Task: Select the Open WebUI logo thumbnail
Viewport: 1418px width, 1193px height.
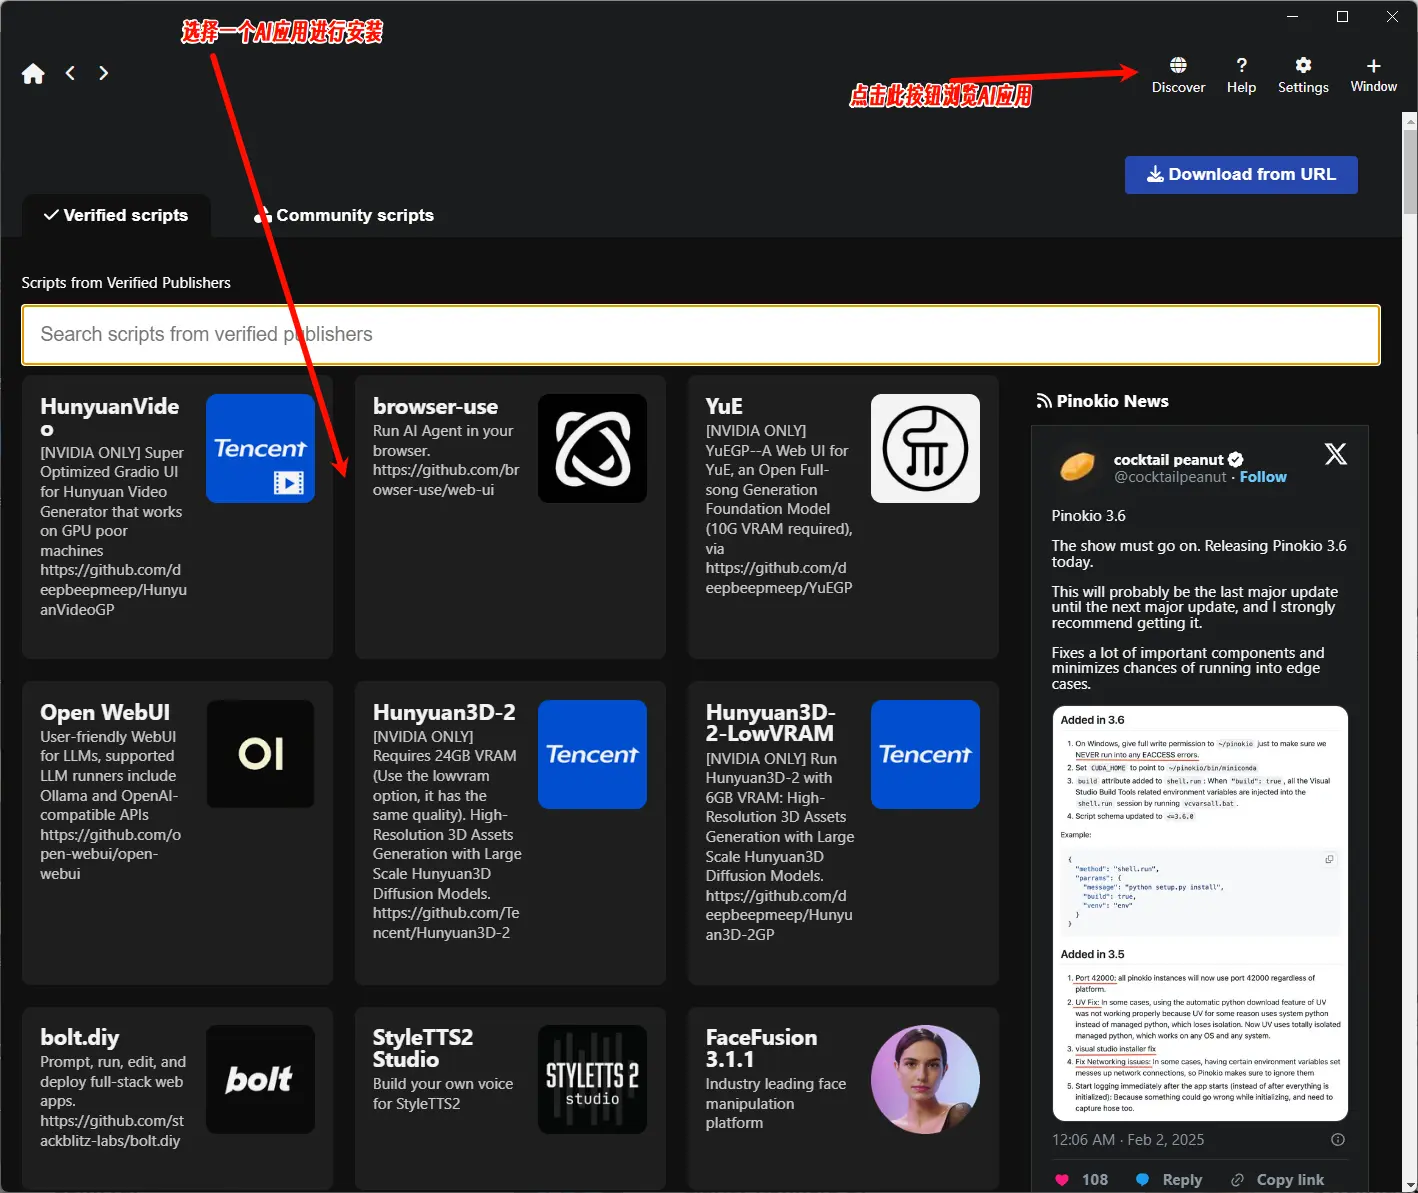Action: [260, 754]
